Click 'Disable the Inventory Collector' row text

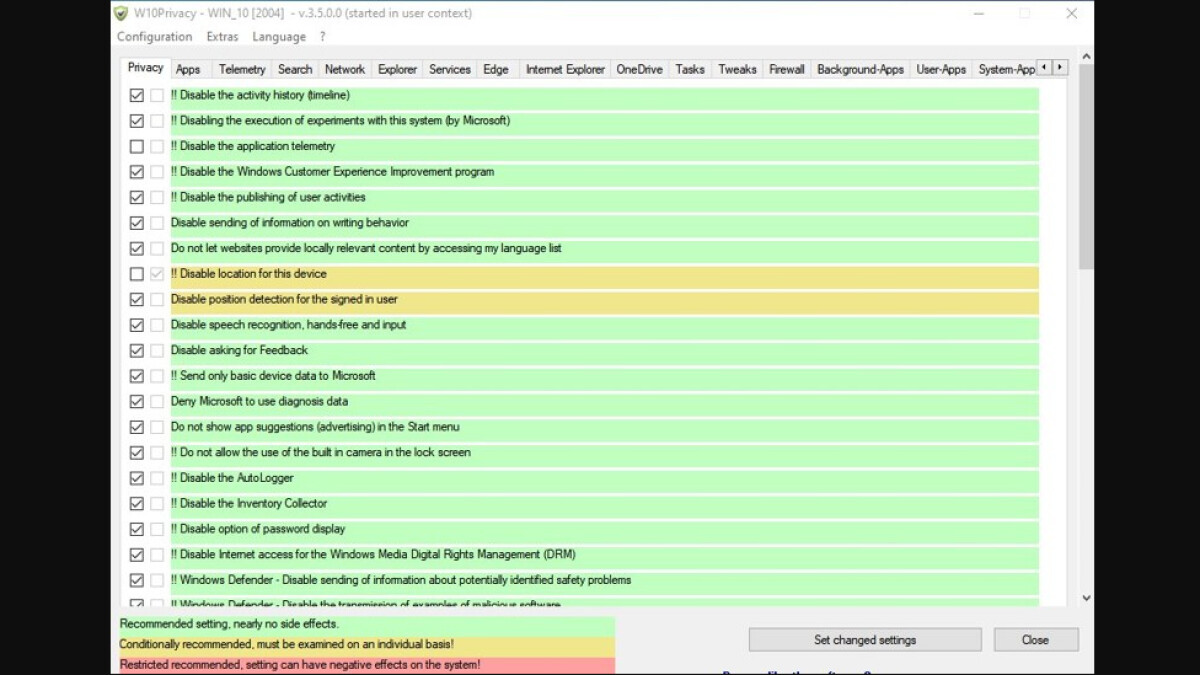coord(249,504)
